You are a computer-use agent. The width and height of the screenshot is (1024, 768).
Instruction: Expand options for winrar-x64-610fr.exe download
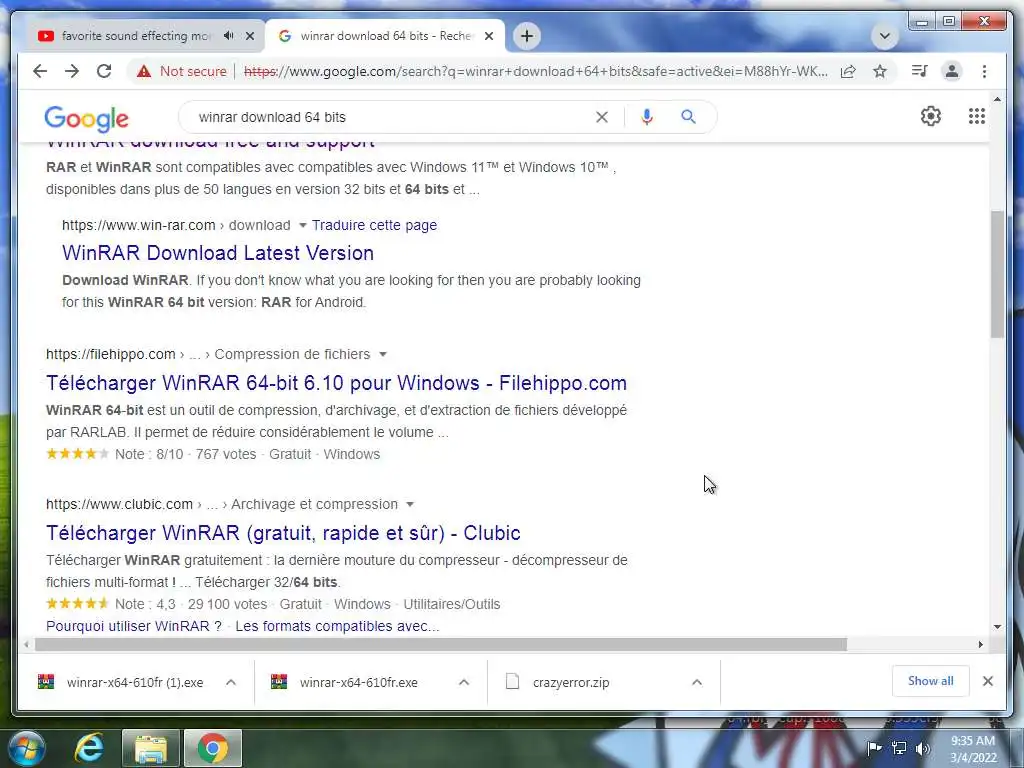(x=464, y=682)
